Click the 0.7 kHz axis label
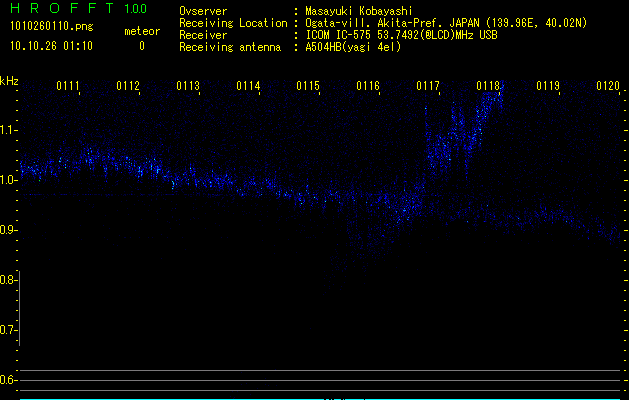 point(7,330)
